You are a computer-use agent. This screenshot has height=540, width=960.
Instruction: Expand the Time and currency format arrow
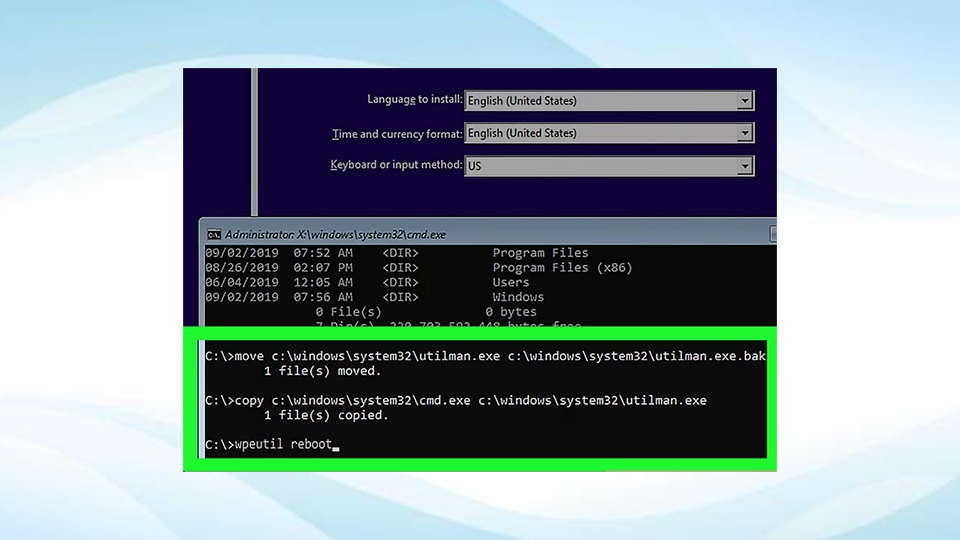pyautogui.click(x=743, y=133)
